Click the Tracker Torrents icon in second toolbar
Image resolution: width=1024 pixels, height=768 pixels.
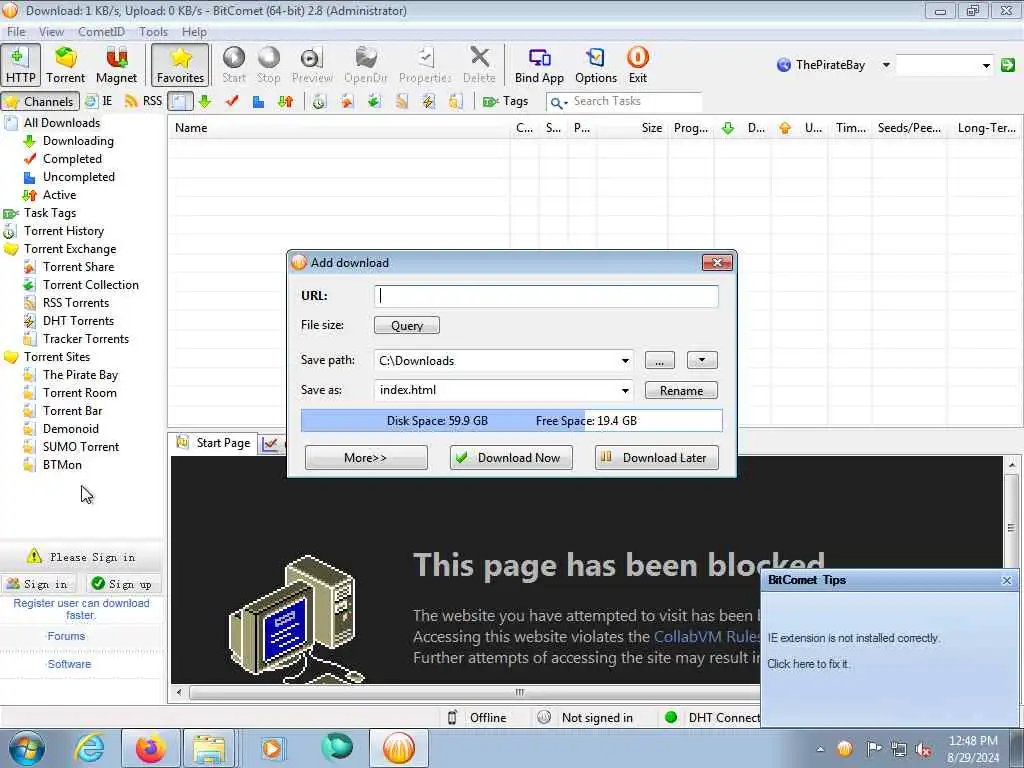(456, 101)
